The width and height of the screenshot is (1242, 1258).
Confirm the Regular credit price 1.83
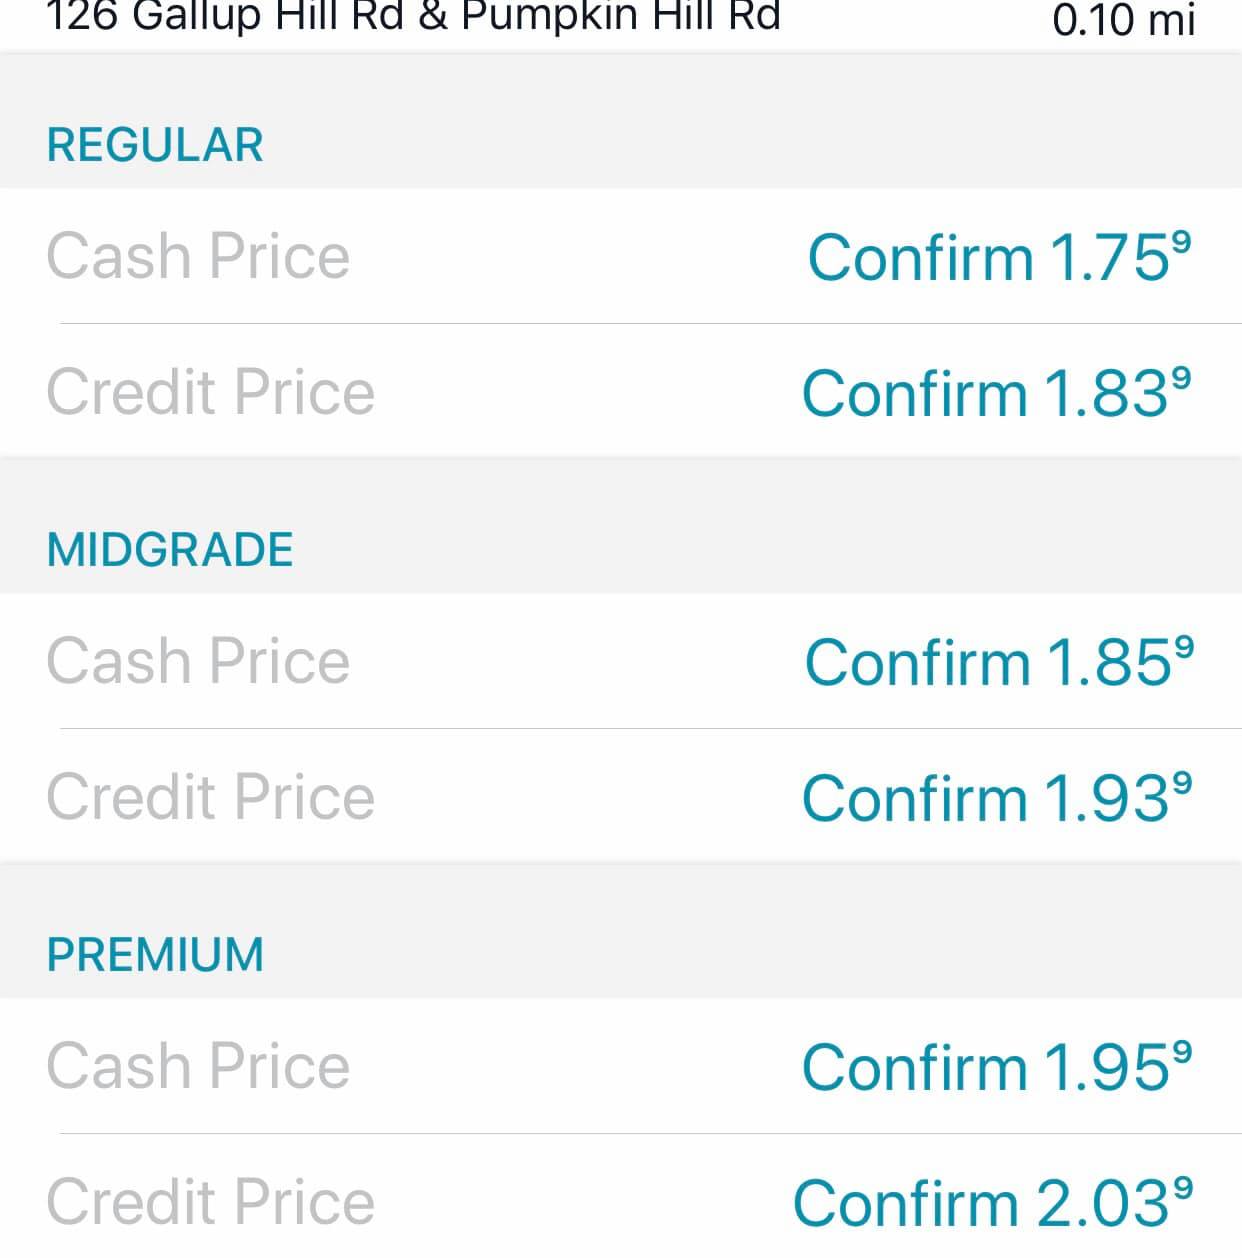coord(996,393)
